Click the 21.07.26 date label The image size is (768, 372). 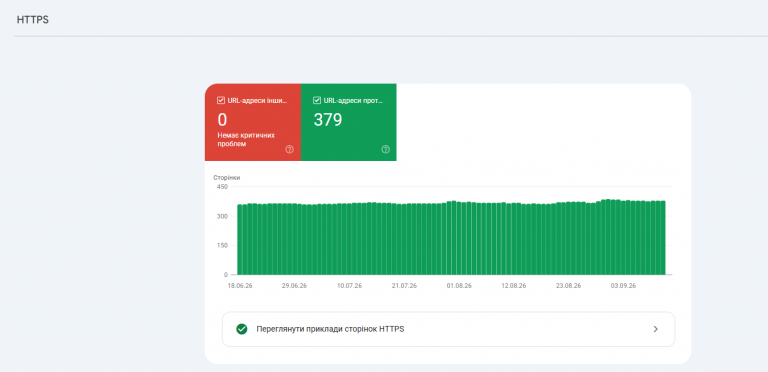[x=404, y=286]
